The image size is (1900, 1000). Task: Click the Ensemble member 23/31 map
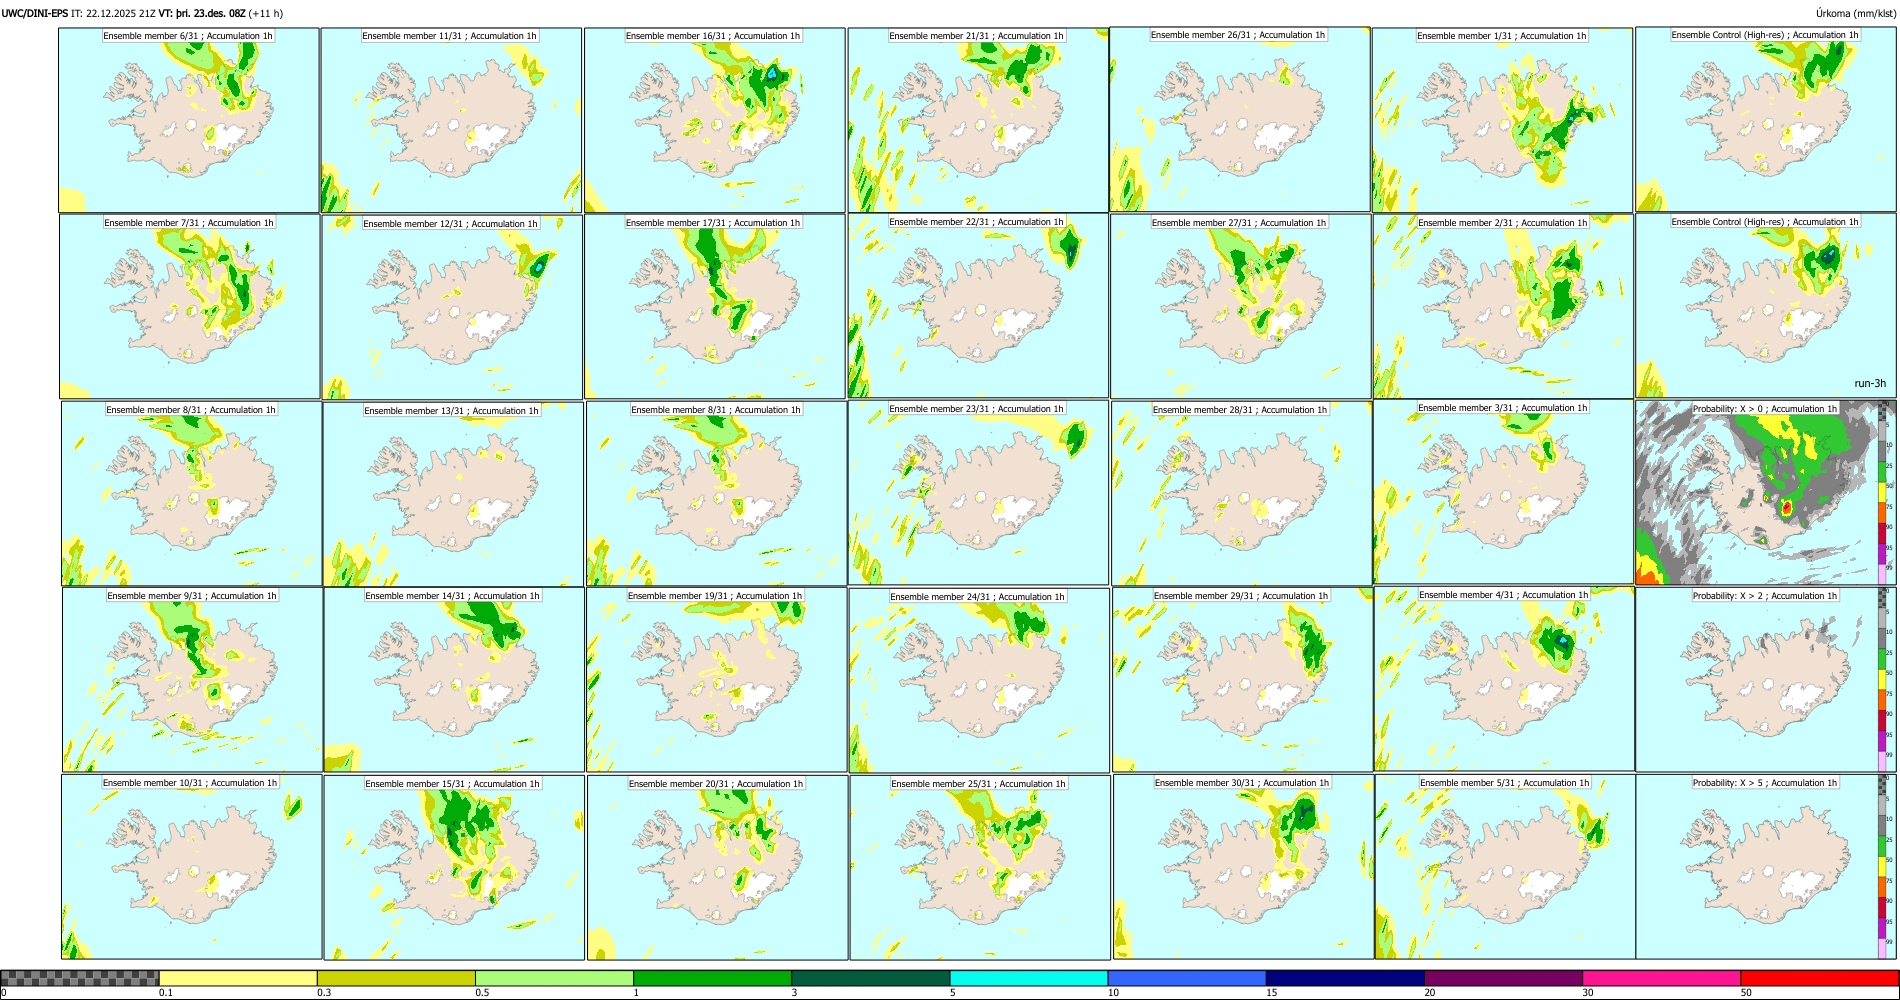point(979,493)
